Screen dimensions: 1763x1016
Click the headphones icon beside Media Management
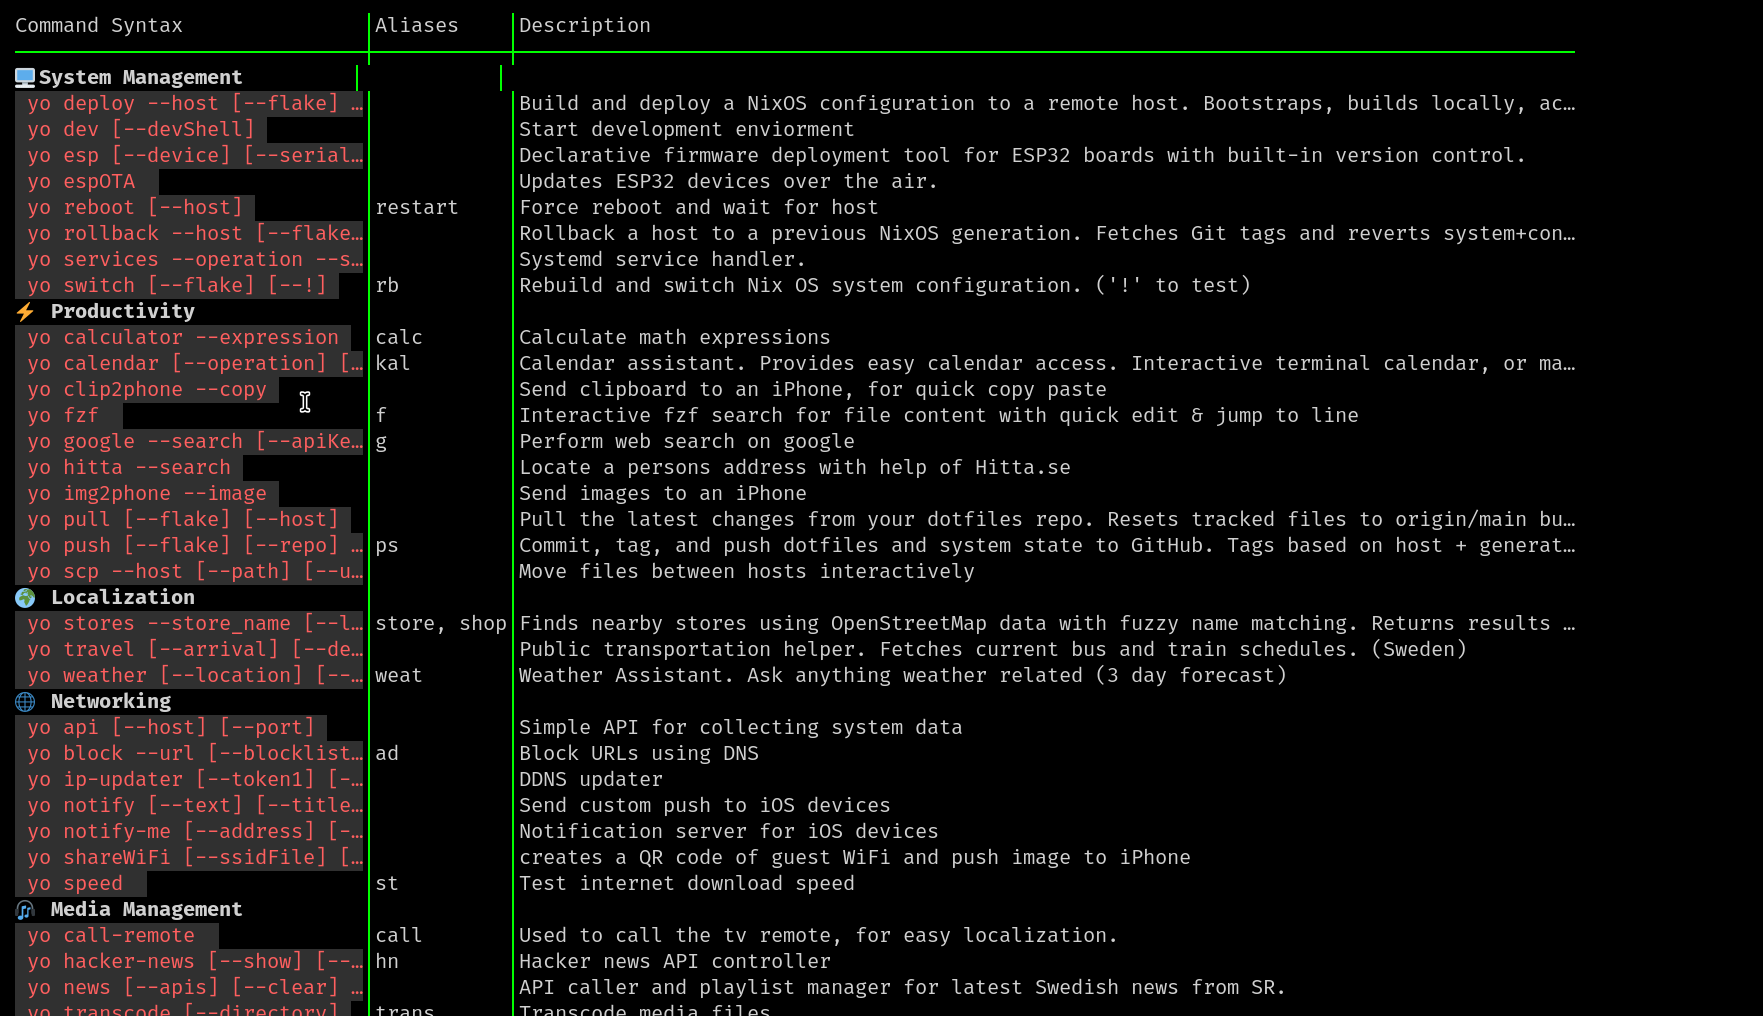(25, 910)
